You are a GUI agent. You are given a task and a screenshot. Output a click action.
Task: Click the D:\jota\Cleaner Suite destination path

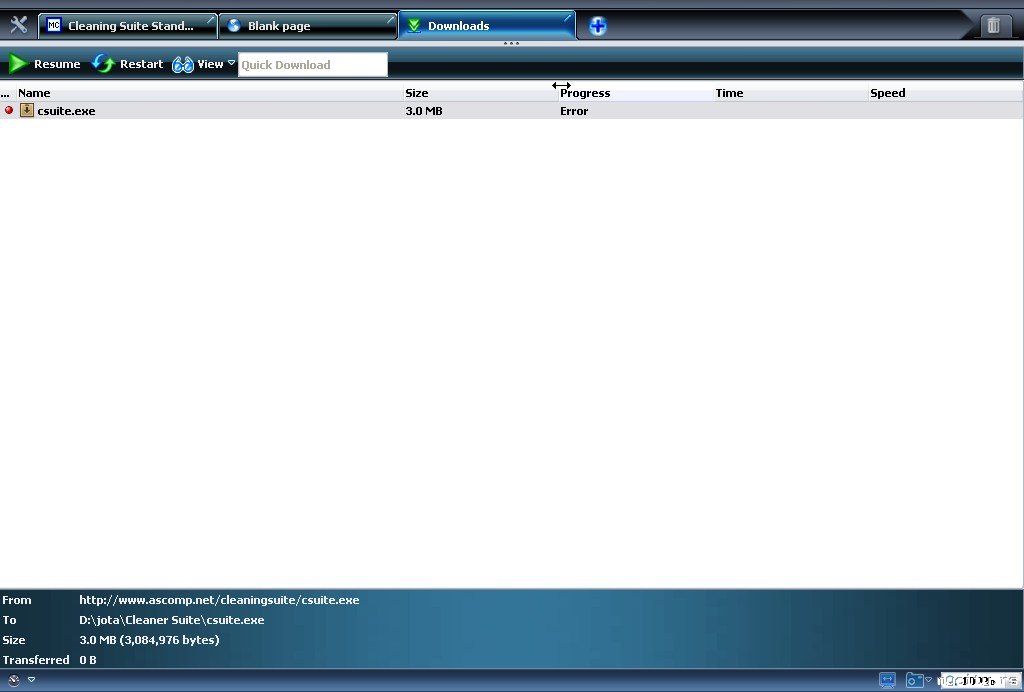(171, 620)
